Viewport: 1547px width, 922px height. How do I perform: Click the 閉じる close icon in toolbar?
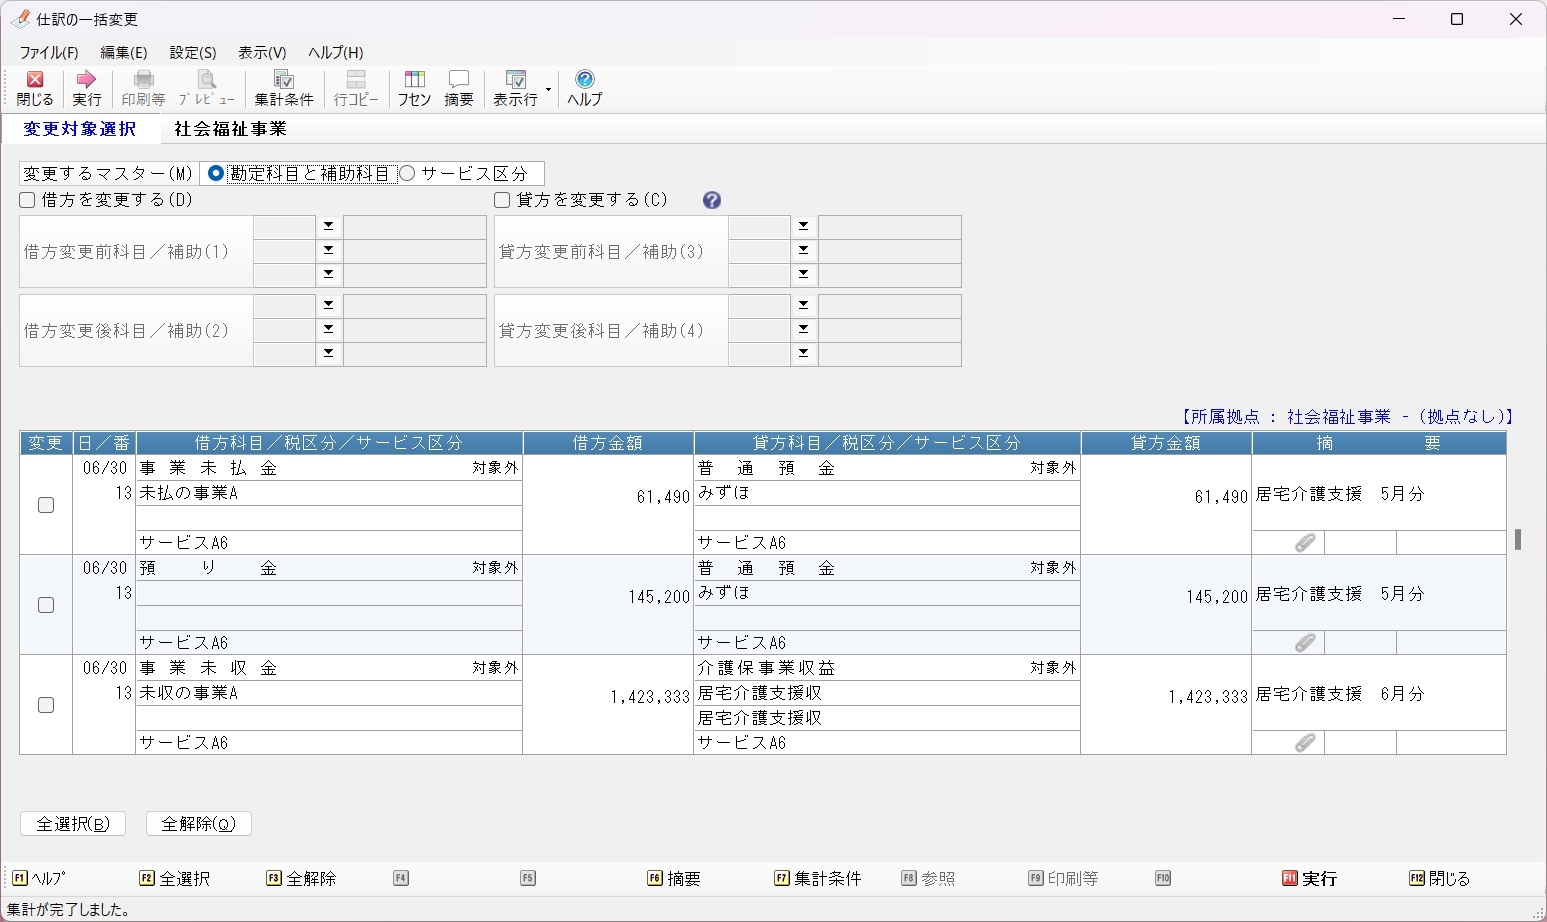[x=35, y=88]
